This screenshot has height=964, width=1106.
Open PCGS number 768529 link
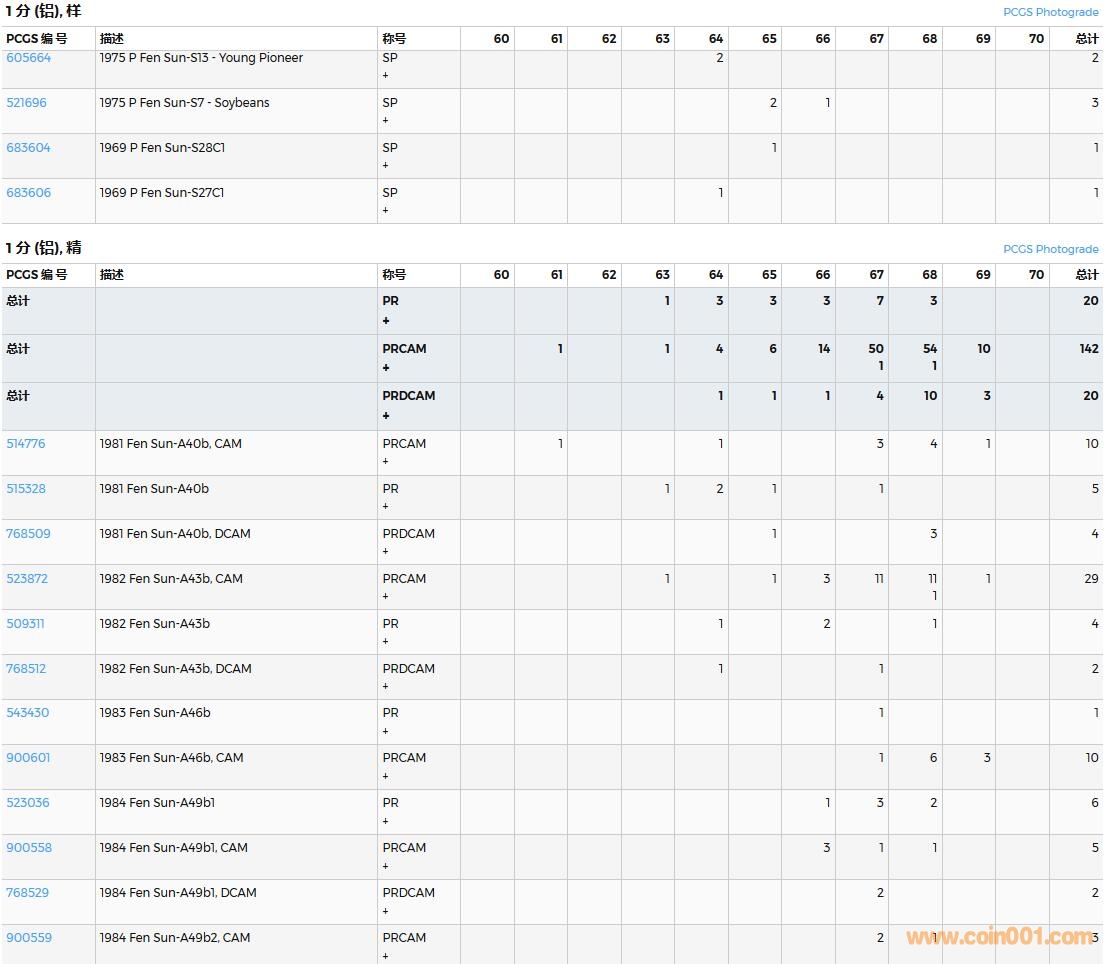coord(28,893)
